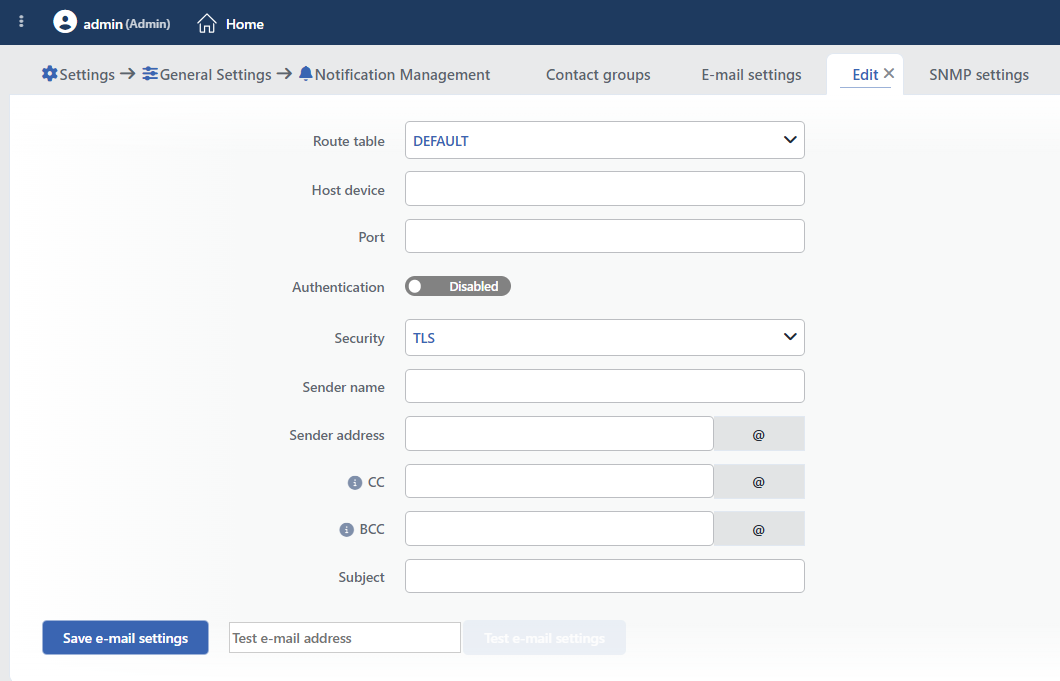
Task: Click the @ box beside Sender address
Action: [759, 433]
